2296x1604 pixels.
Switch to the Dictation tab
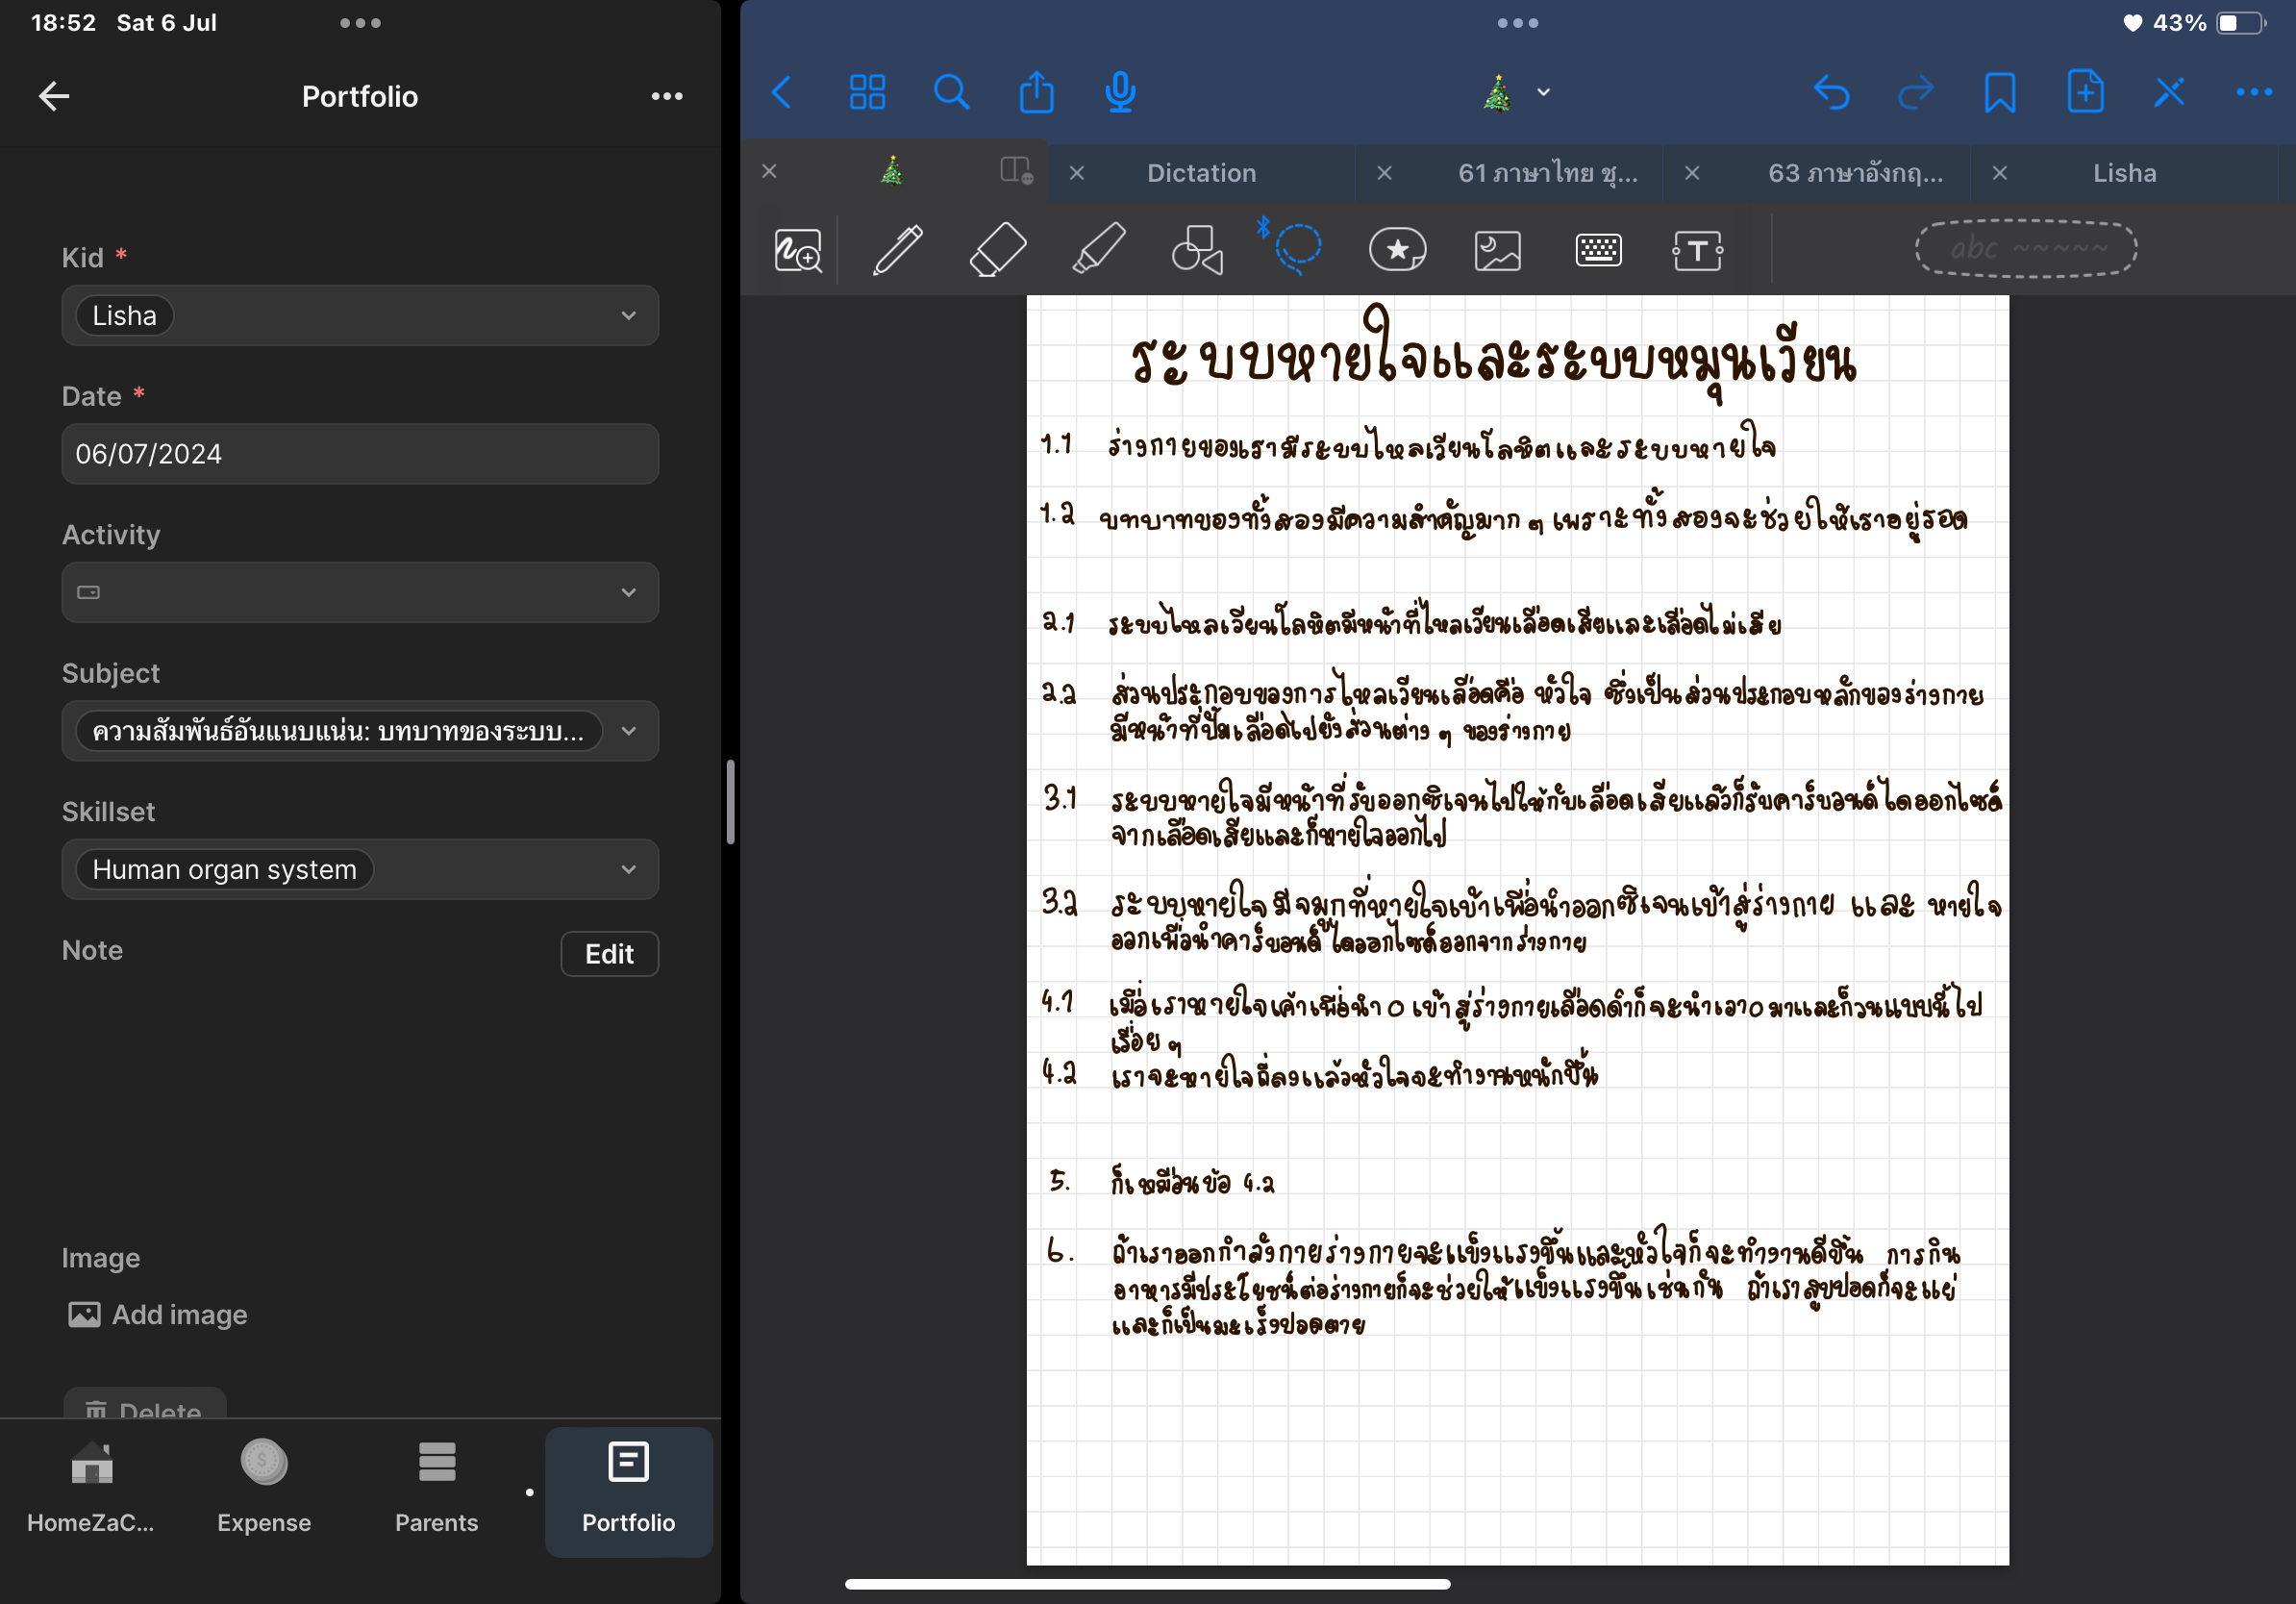[x=1200, y=173]
